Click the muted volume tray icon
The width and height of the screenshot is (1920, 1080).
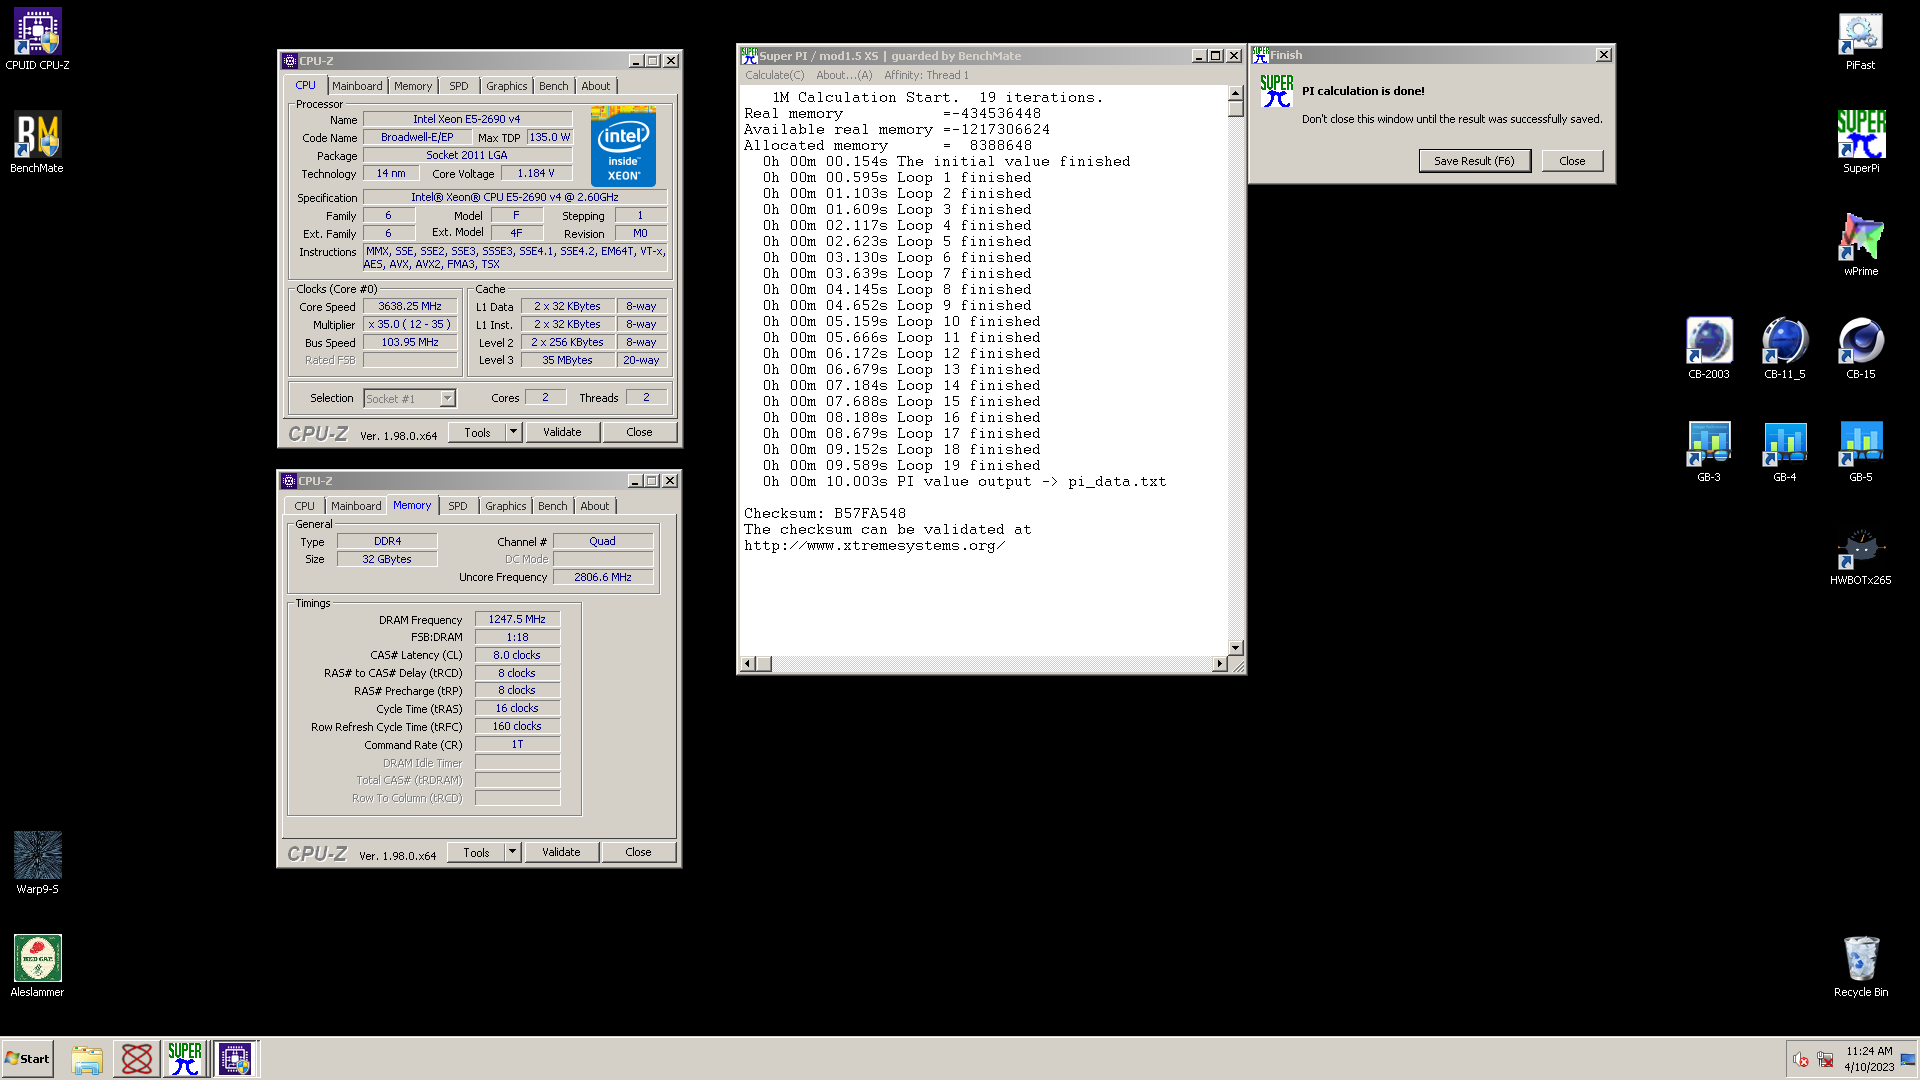coord(1800,1059)
